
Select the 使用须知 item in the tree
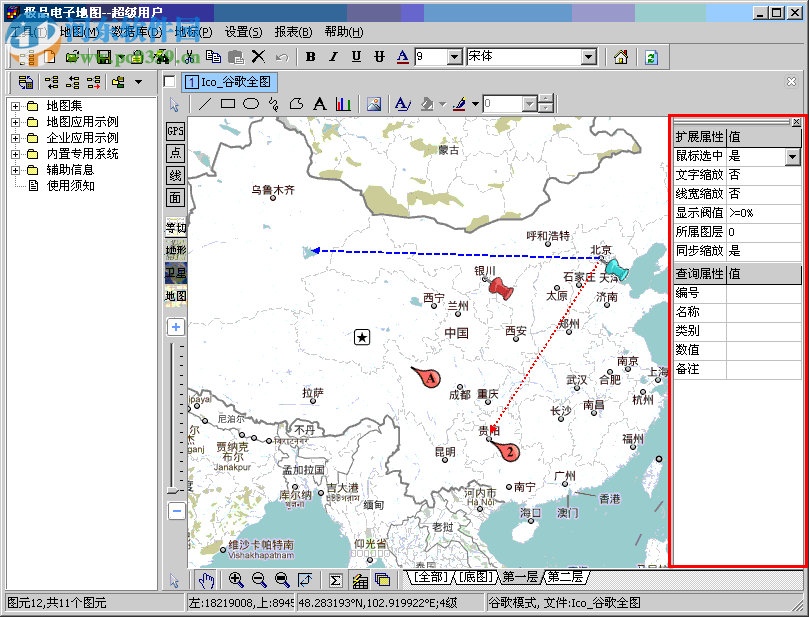pos(70,185)
